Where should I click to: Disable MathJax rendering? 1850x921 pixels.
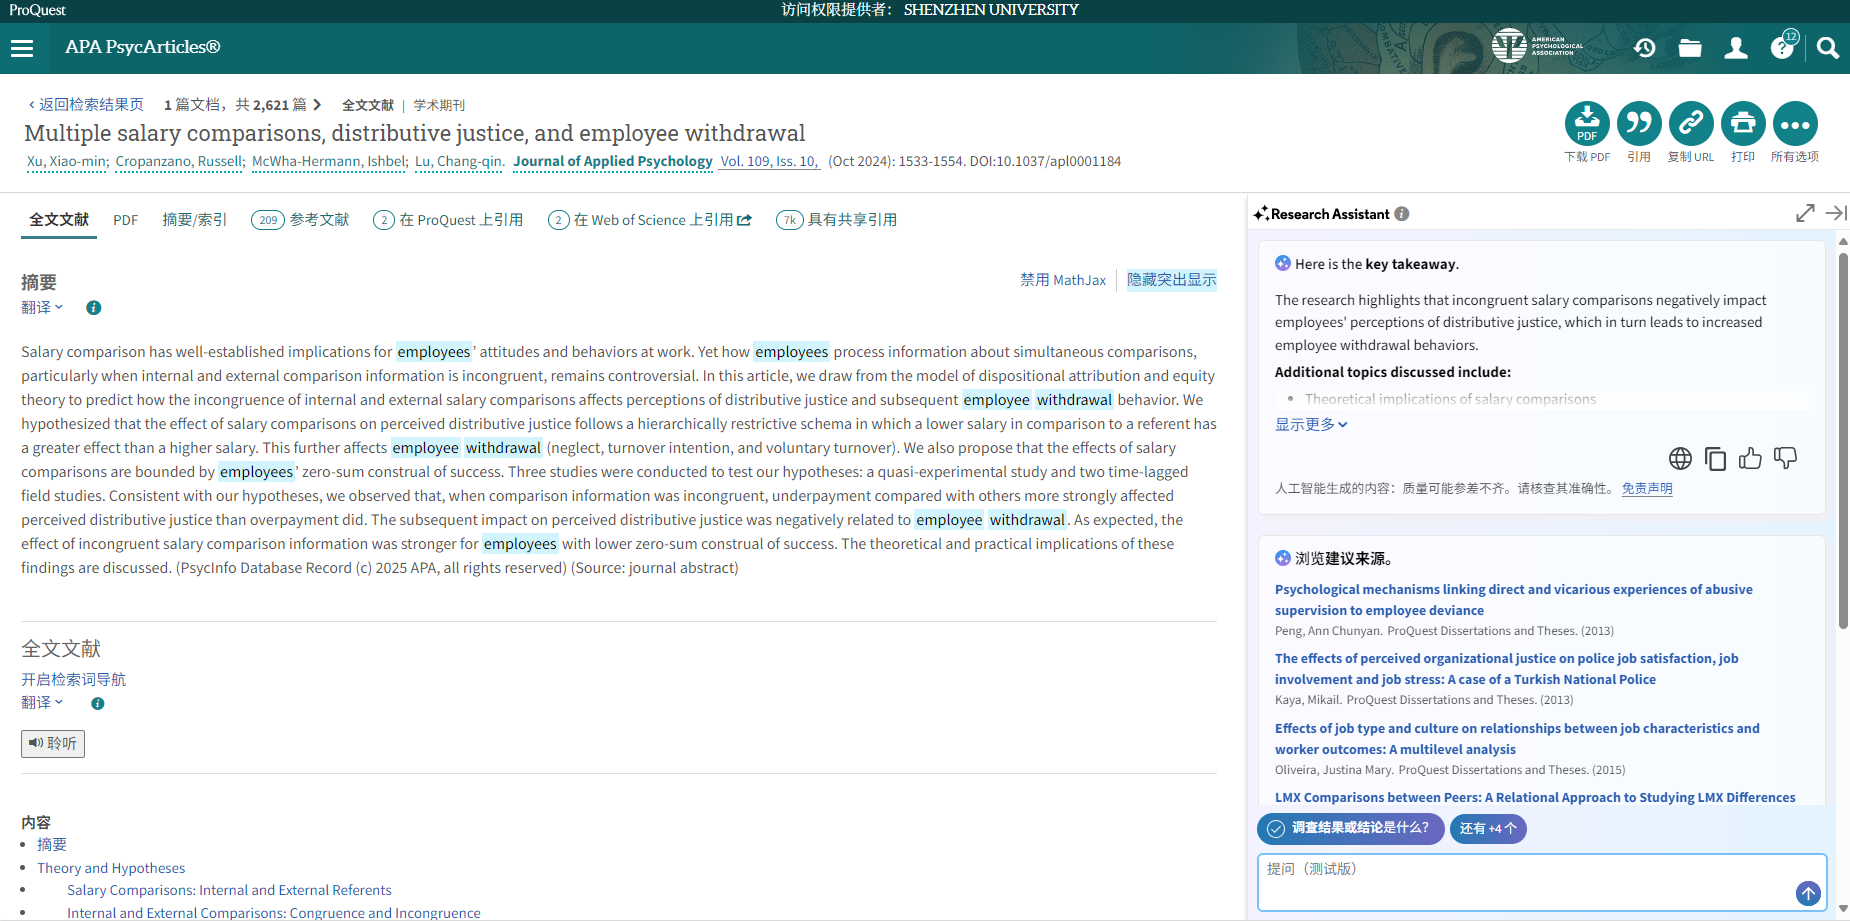pos(1062,280)
